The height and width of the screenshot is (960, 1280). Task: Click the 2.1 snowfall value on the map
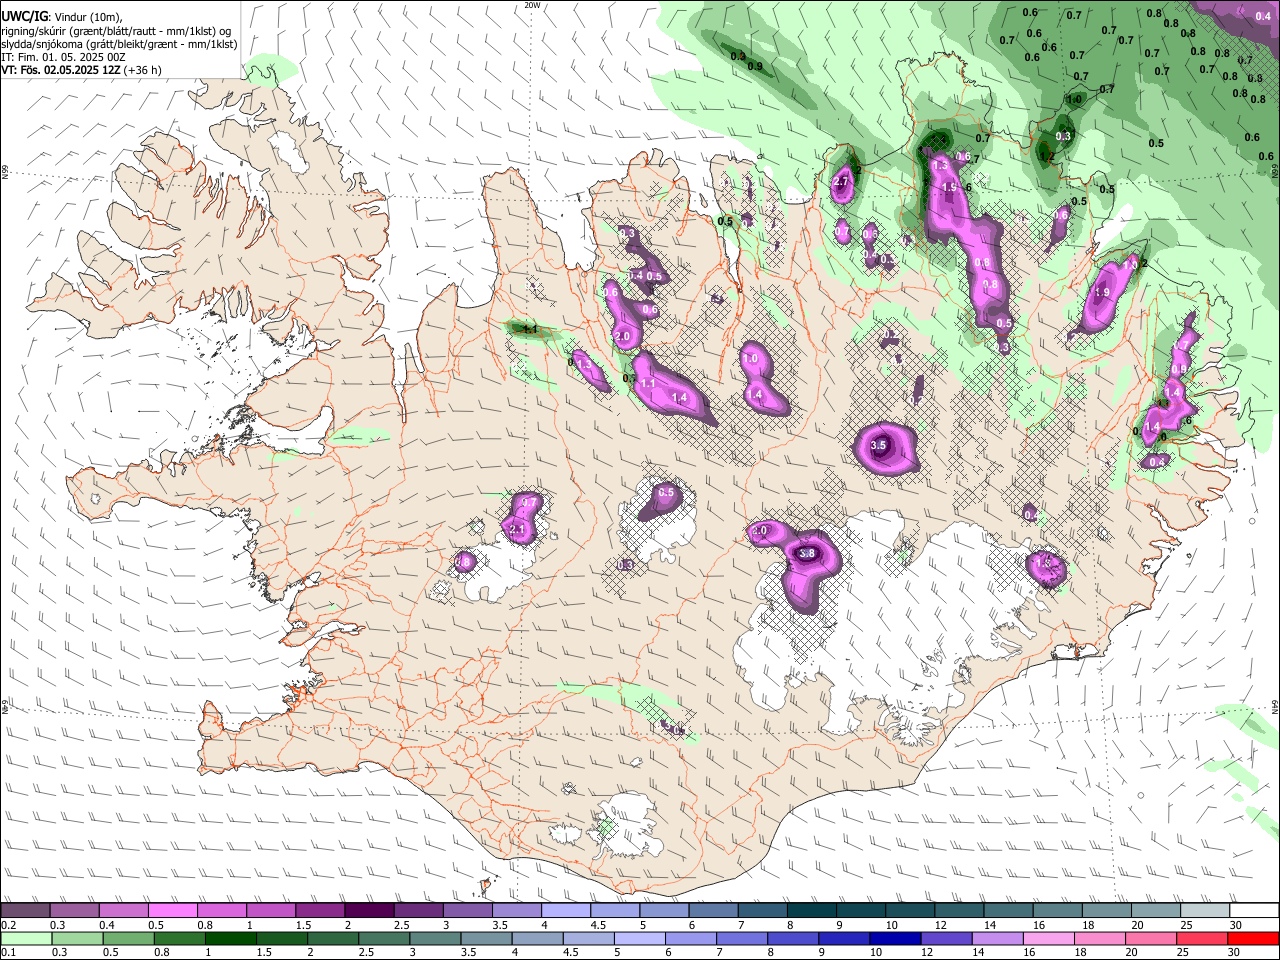[x=517, y=529]
